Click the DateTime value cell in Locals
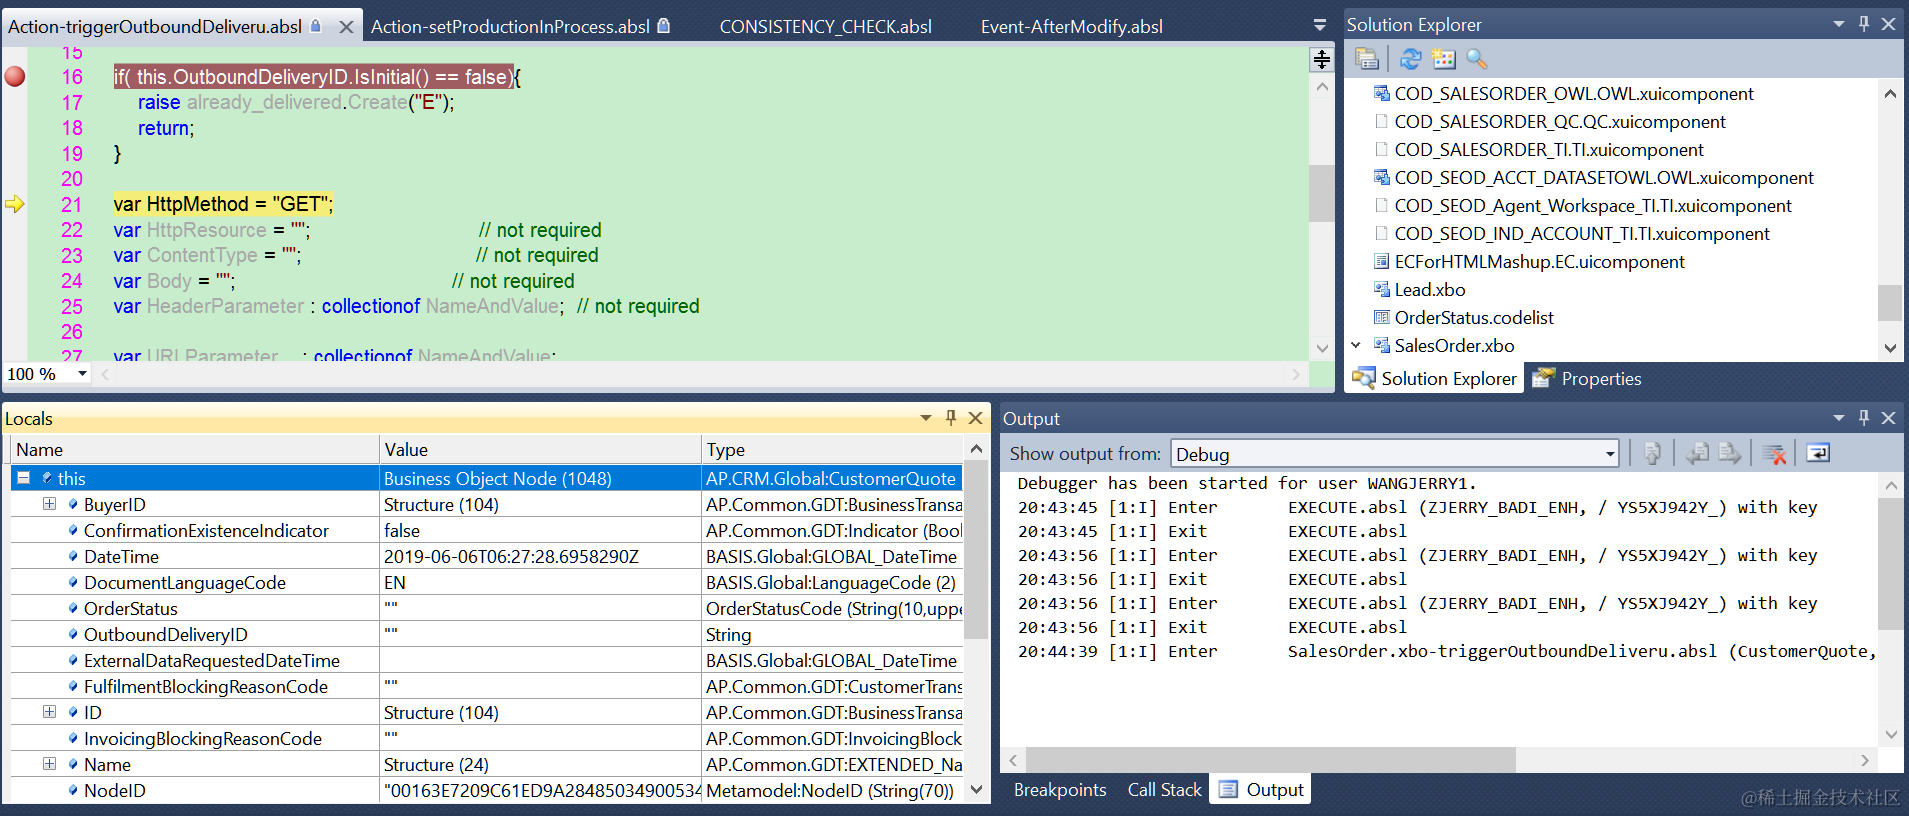 pos(540,556)
